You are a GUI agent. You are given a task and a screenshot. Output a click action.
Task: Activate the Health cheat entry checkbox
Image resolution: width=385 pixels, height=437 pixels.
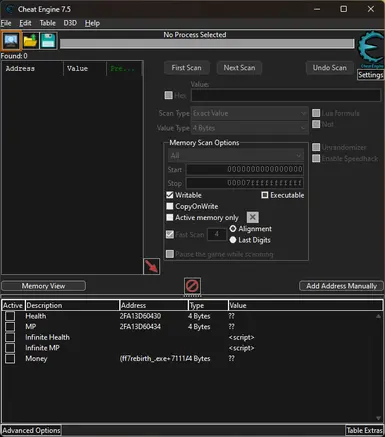point(10,316)
